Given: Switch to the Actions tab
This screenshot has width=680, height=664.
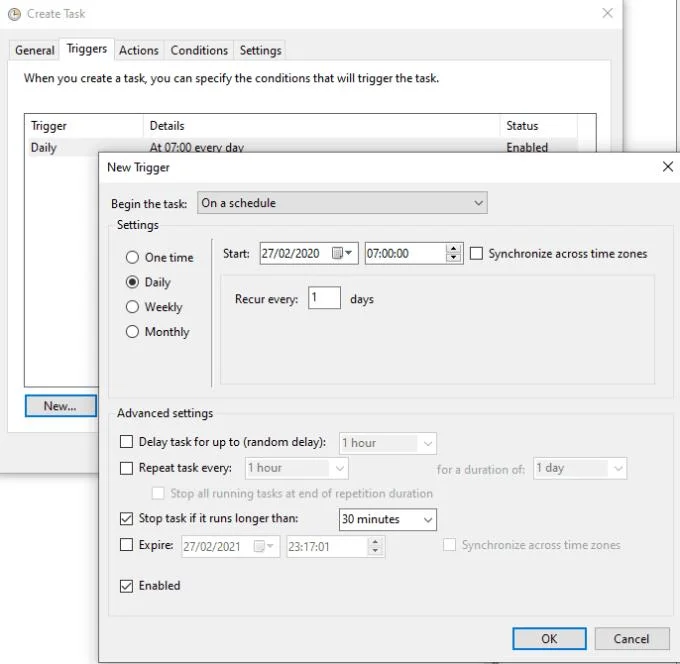Looking at the screenshot, I should point(139,50).
